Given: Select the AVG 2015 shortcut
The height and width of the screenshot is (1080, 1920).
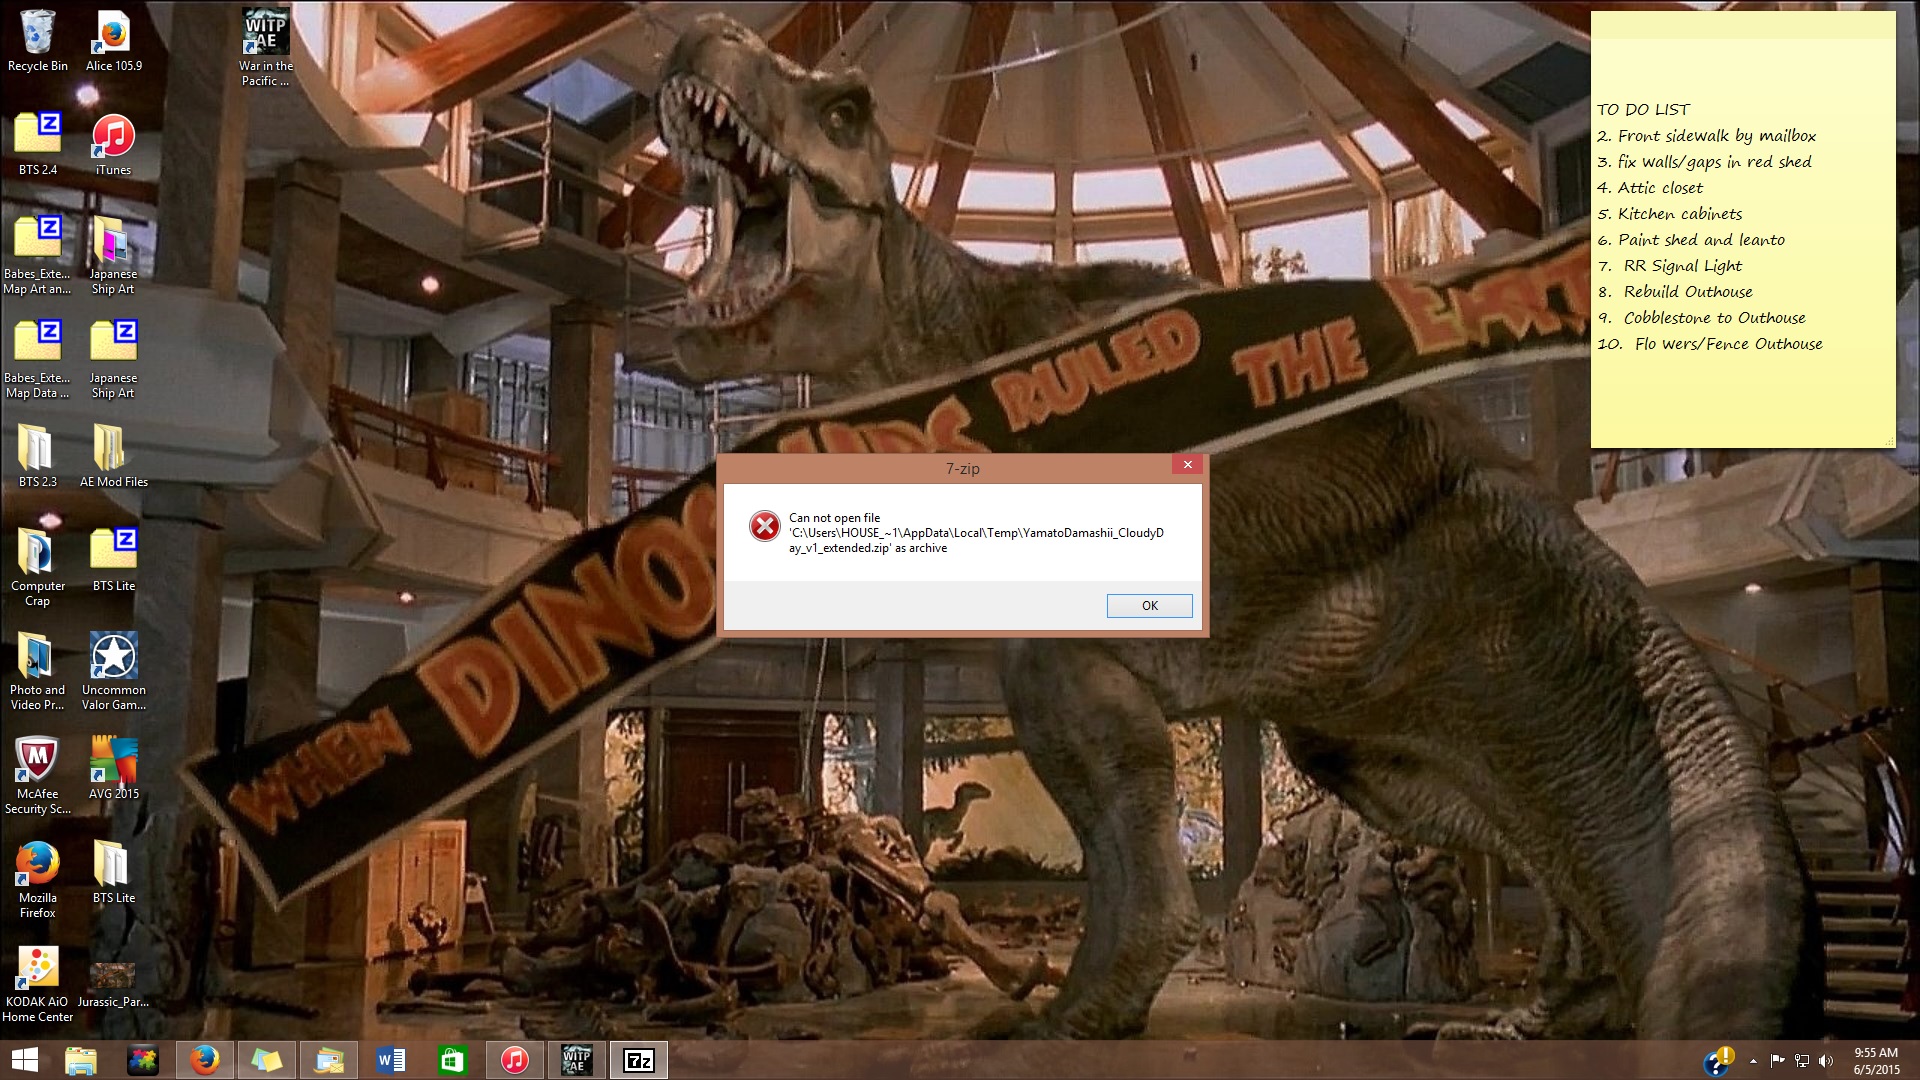Looking at the screenshot, I should point(114,769).
